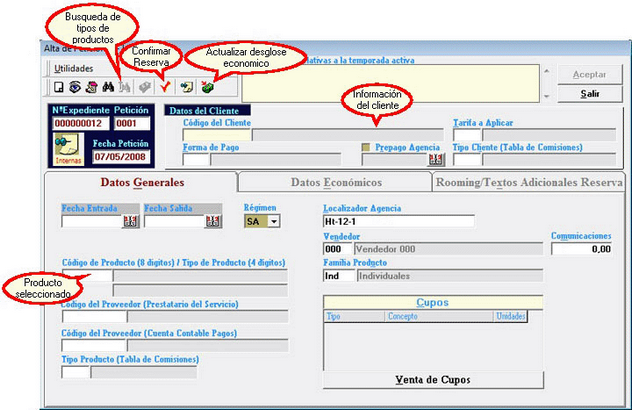Click the new blank document toolbar icon
This screenshot has height=410, width=632.
59,87
